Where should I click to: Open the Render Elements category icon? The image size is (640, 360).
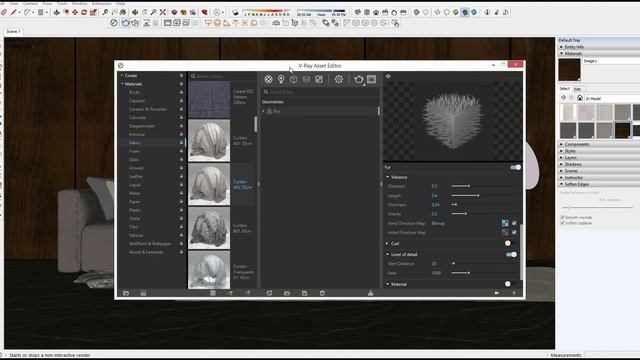pyautogui.click(x=306, y=79)
